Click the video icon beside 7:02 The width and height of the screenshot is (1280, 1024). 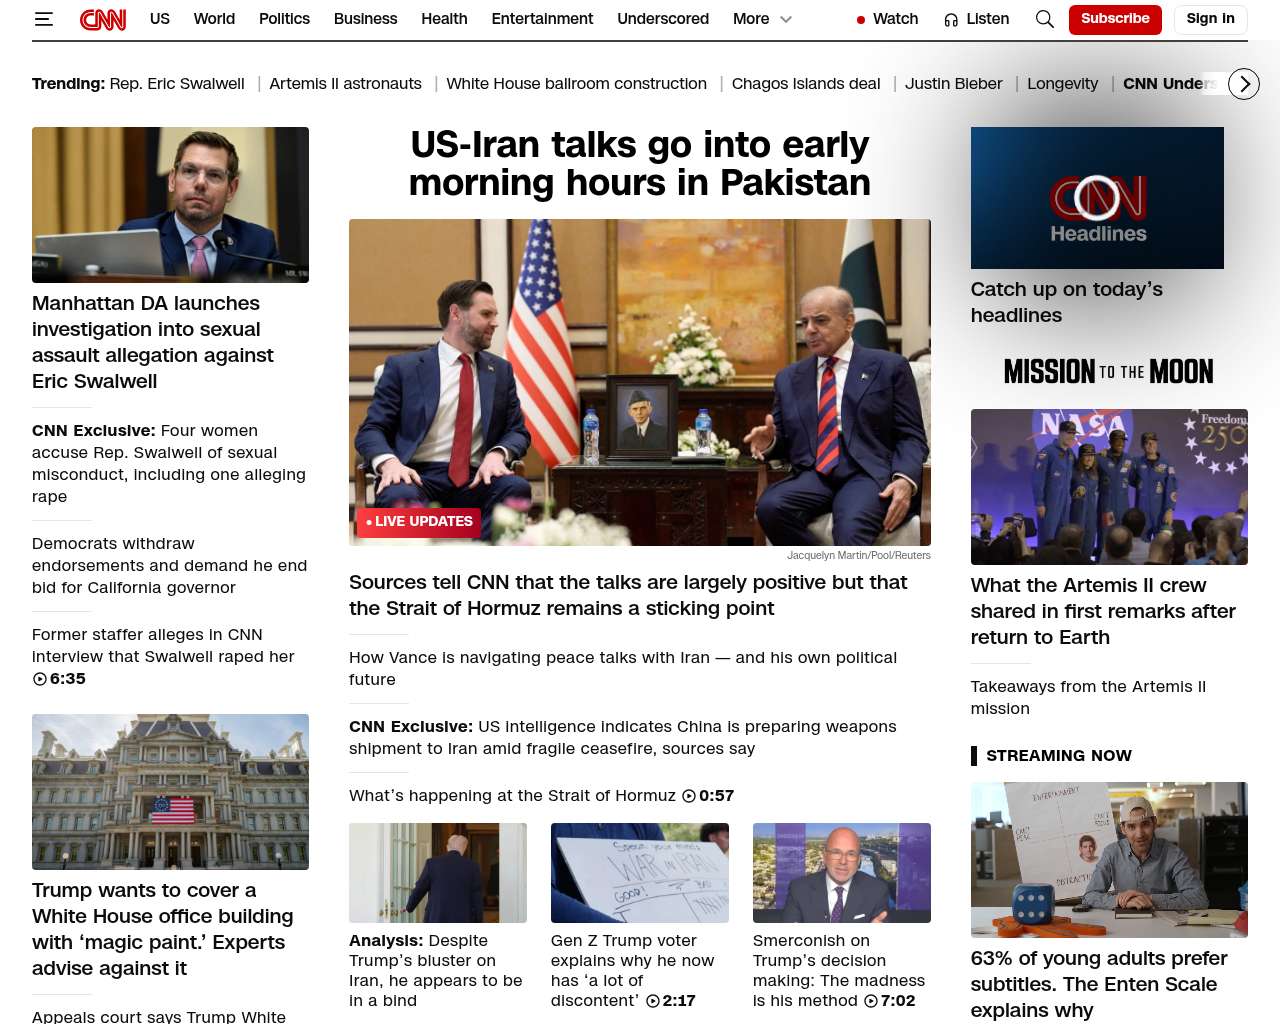click(x=871, y=1001)
